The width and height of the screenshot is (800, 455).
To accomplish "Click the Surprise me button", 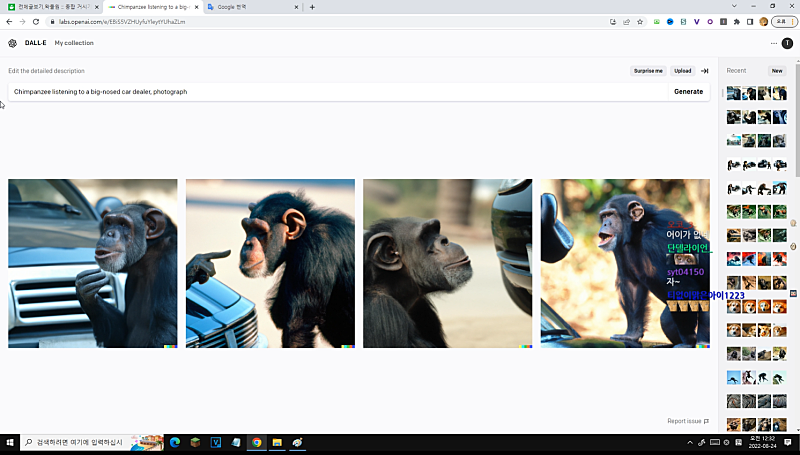I will click(648, 71).
